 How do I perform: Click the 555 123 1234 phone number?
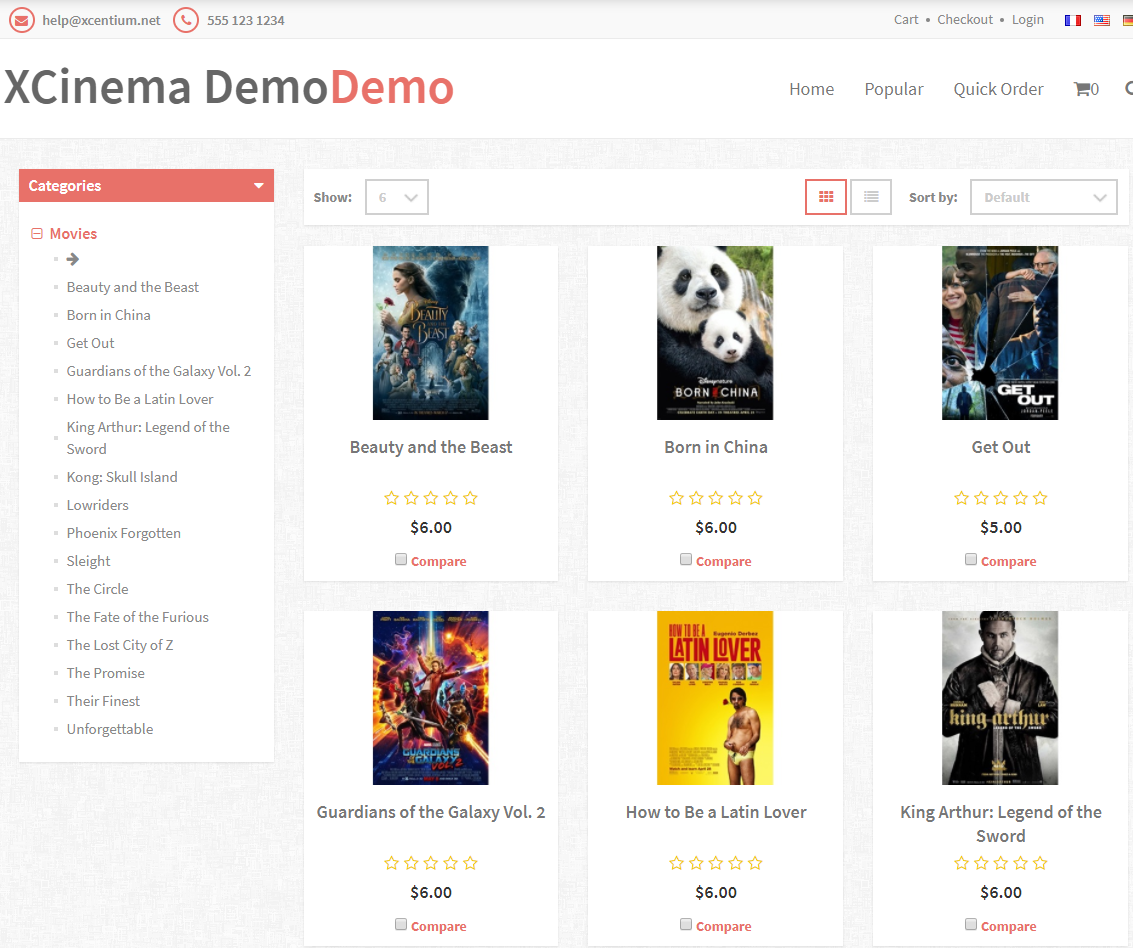pos(246,20)
